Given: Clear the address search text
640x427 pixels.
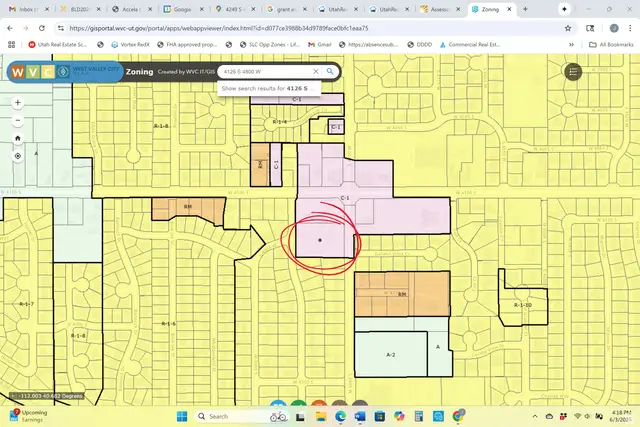Looking at the screenshot, I should (x=316, y=72).
